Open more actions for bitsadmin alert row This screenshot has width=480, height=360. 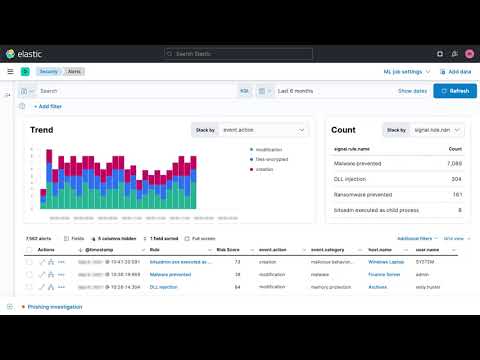click(61, 262)
